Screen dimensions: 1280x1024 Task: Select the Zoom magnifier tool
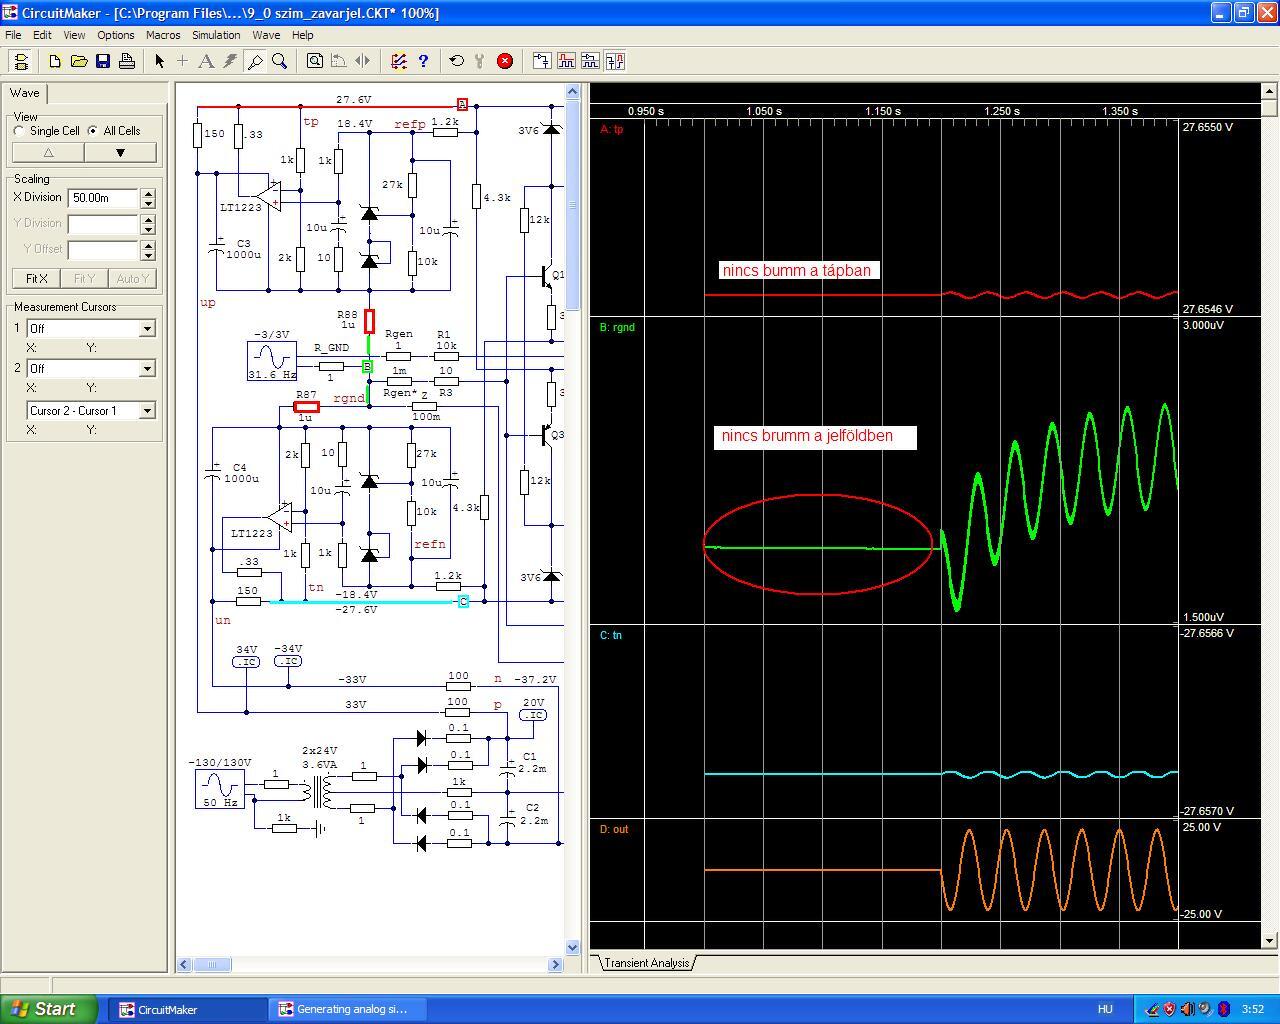pyautogui.click(x=280, y=61)
